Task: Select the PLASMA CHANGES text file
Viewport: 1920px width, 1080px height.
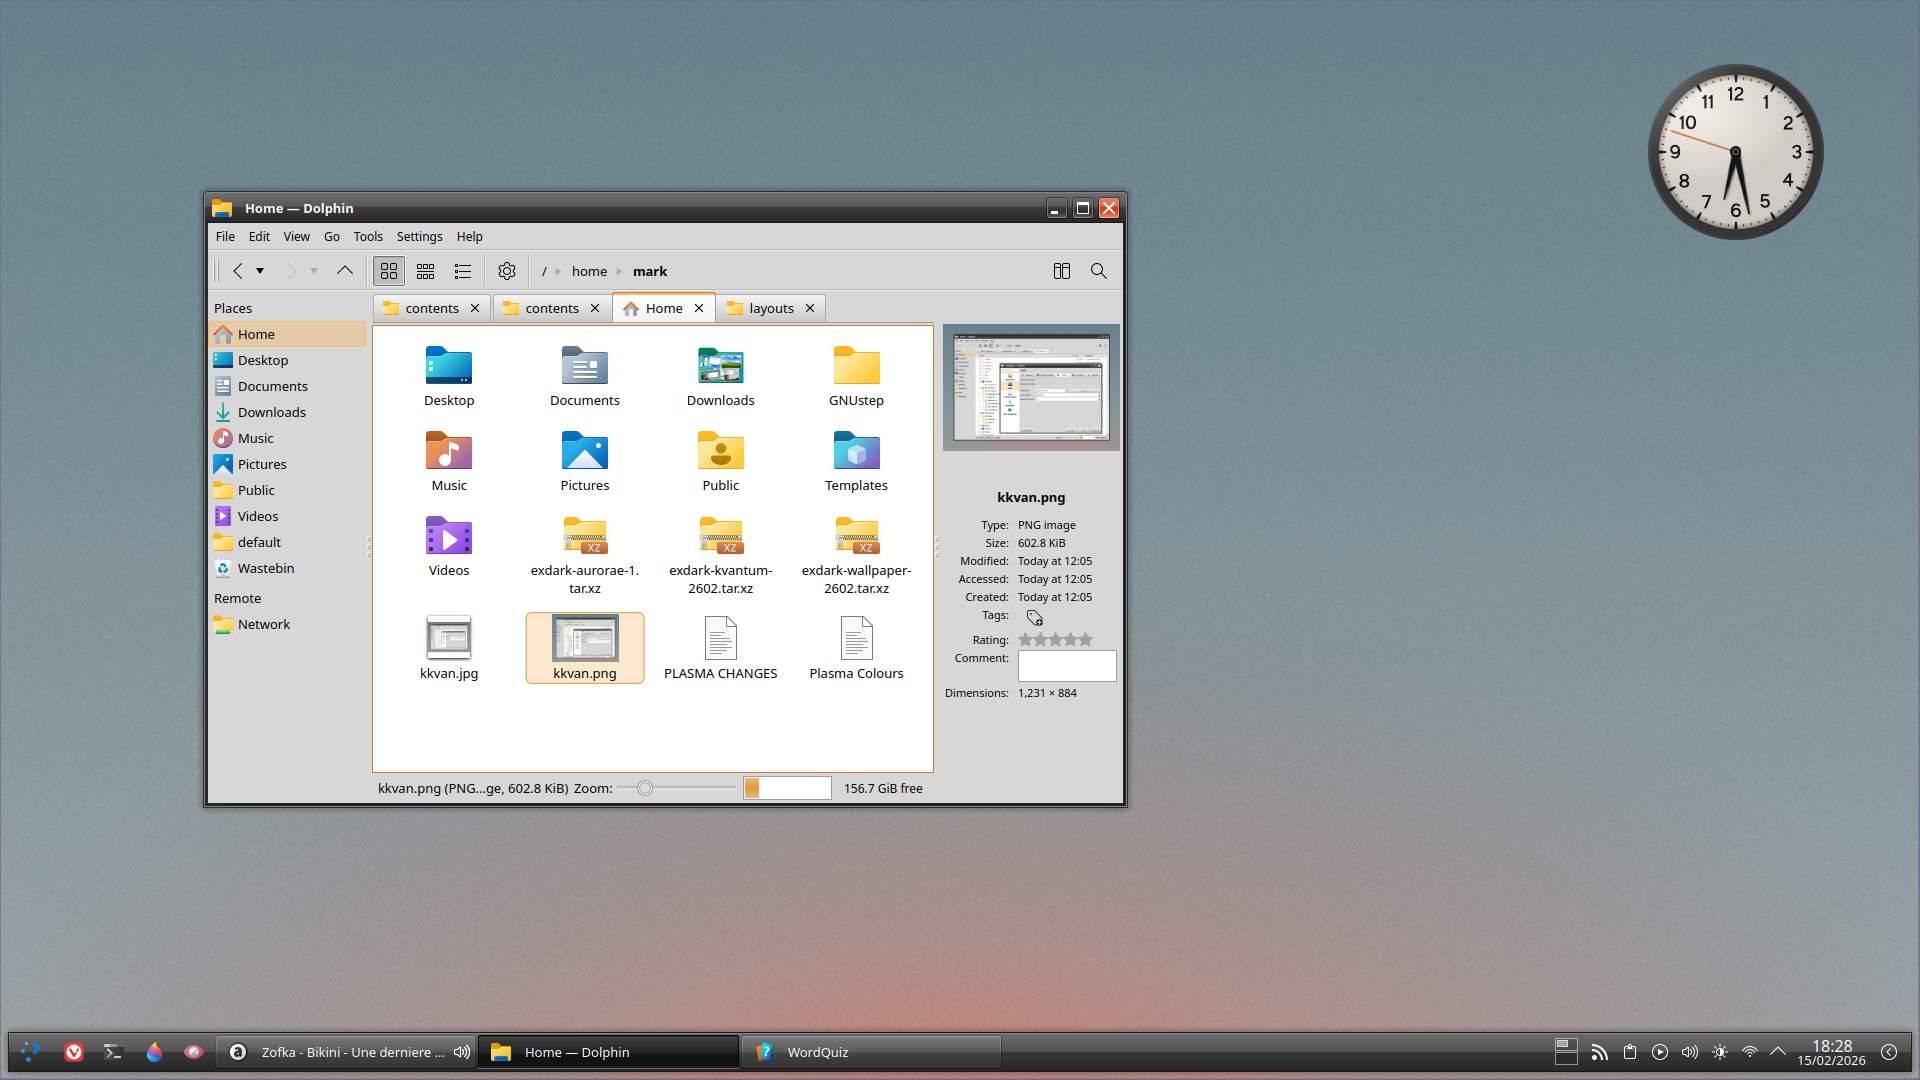Action: 720,648
